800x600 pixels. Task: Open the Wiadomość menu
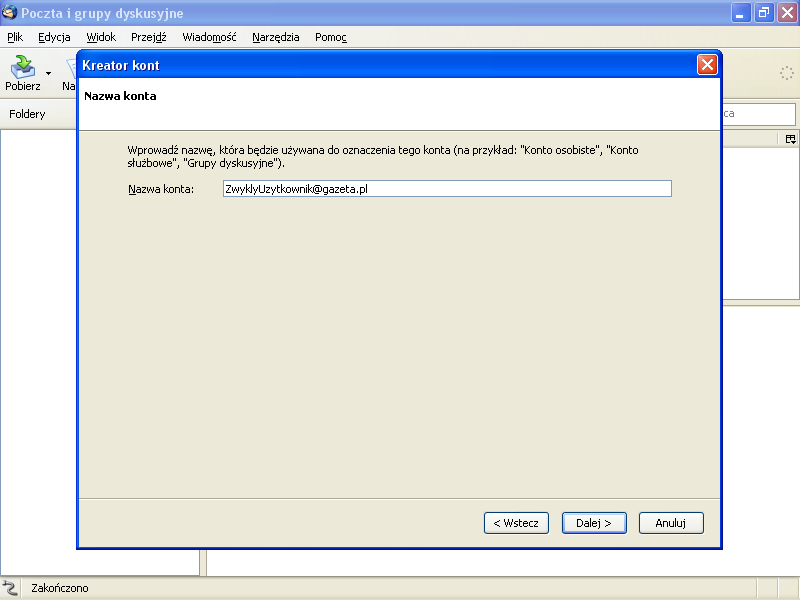[209, 37]
